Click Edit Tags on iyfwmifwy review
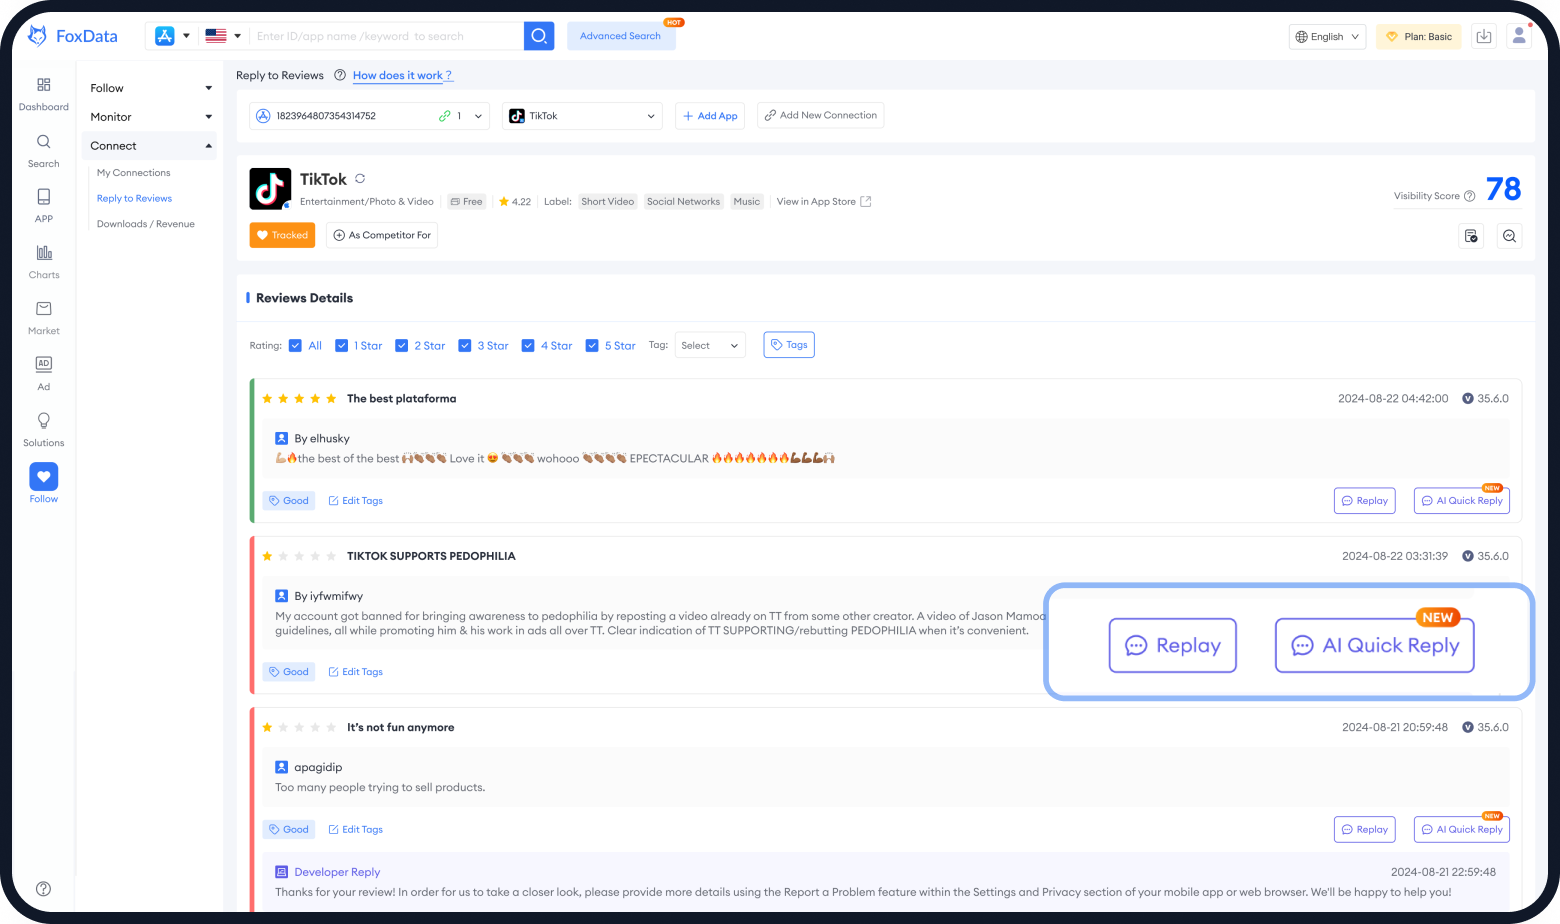 pyautogui.click(x=355, y=672)
